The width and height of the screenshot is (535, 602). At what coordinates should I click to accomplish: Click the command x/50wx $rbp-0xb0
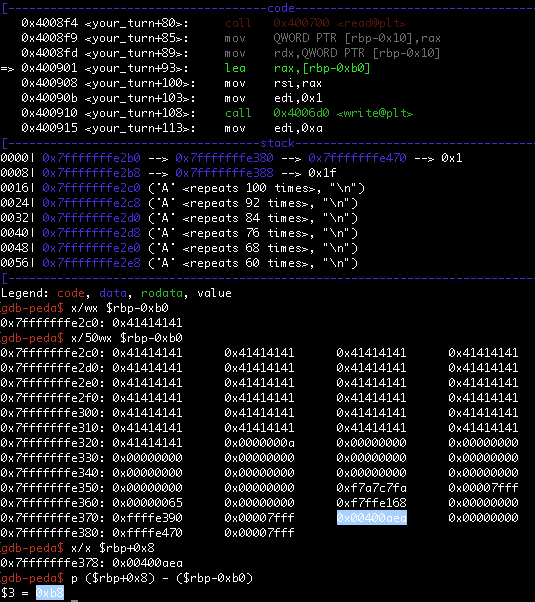click(x=126, y=338)
